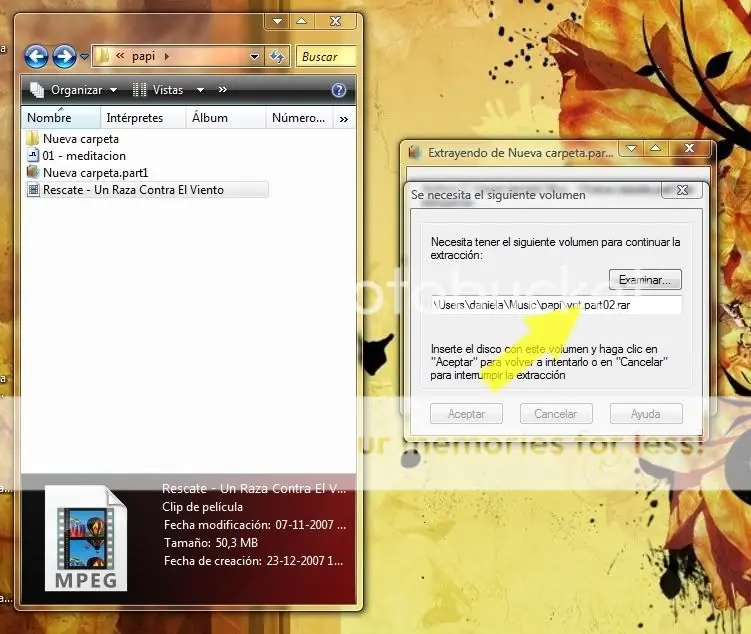
Task: Go back with the blue back arrow
Action: point(36,57)
